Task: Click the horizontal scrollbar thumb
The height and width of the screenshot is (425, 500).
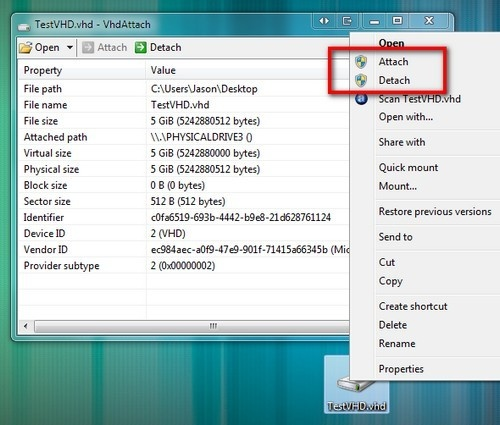Action: pyautogui.click(x=192, y=326)
